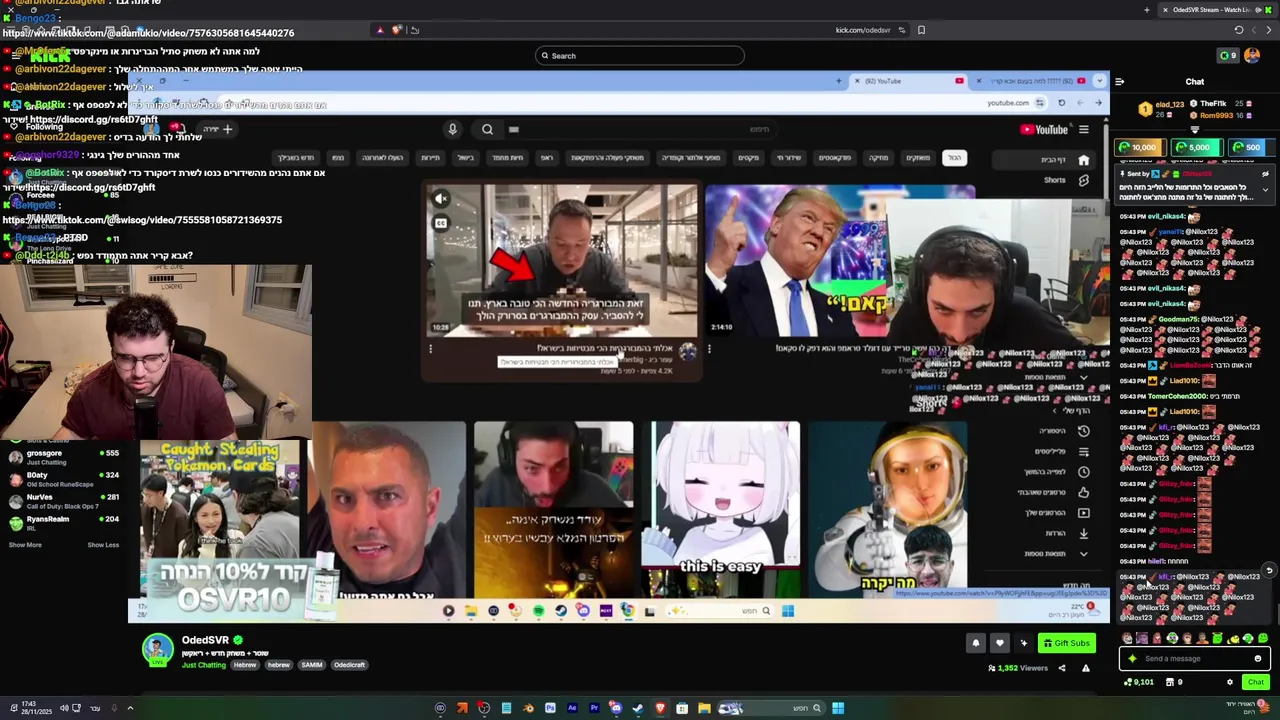Open grossgore channel in sidebar
1280x720 pixels.
[x=62, y=457]
